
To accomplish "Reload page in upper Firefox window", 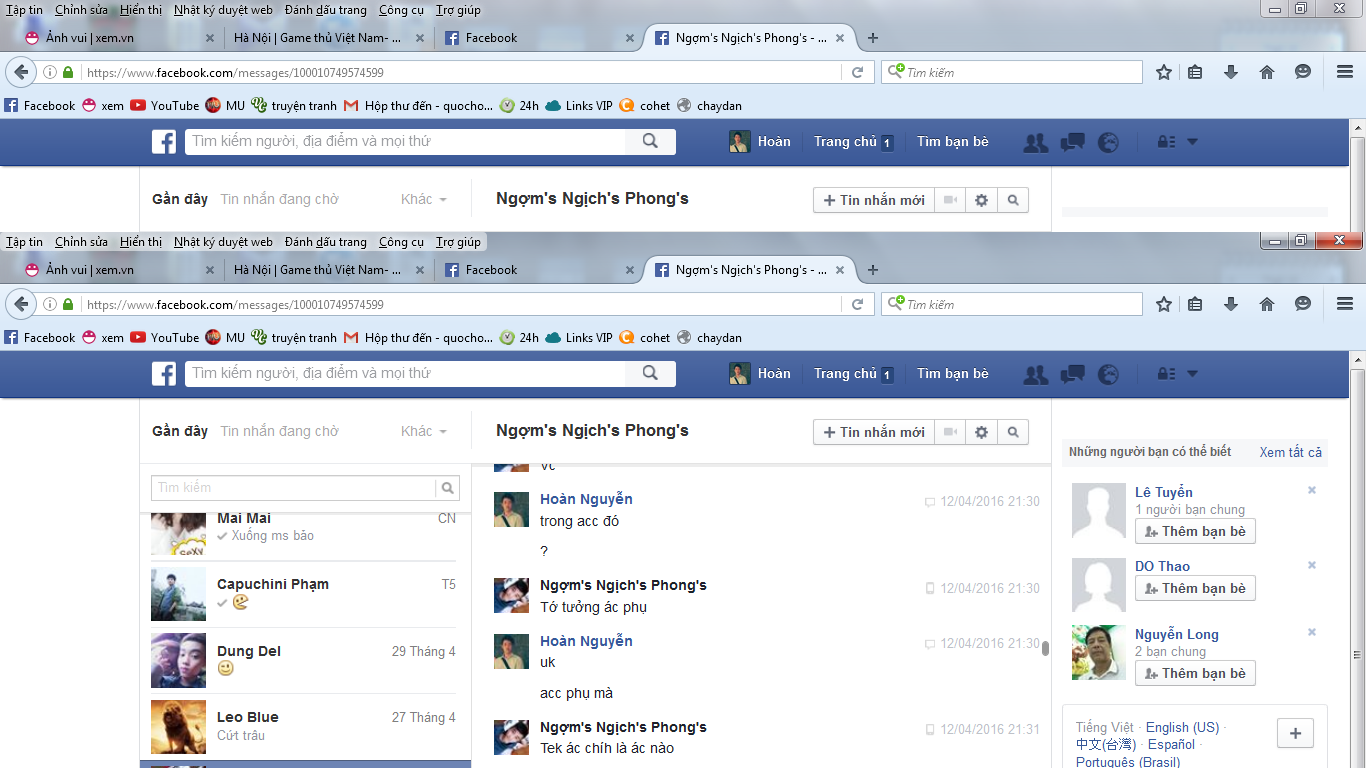I will pos(857,72).
